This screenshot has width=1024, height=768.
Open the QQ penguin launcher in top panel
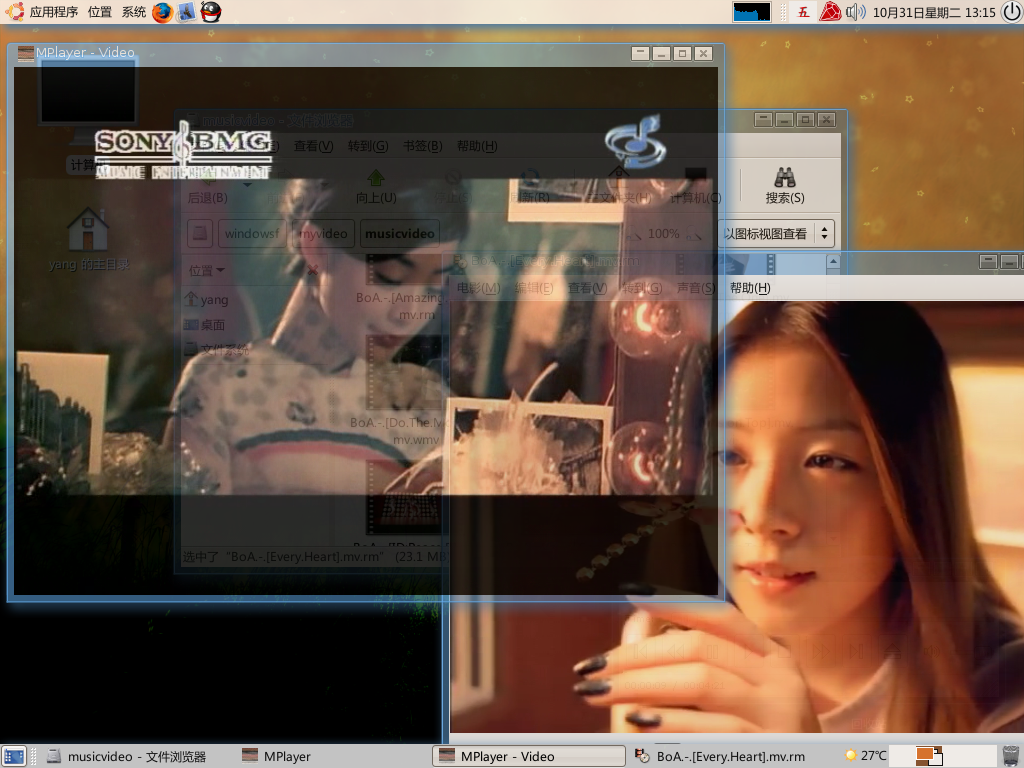[210, 12]
